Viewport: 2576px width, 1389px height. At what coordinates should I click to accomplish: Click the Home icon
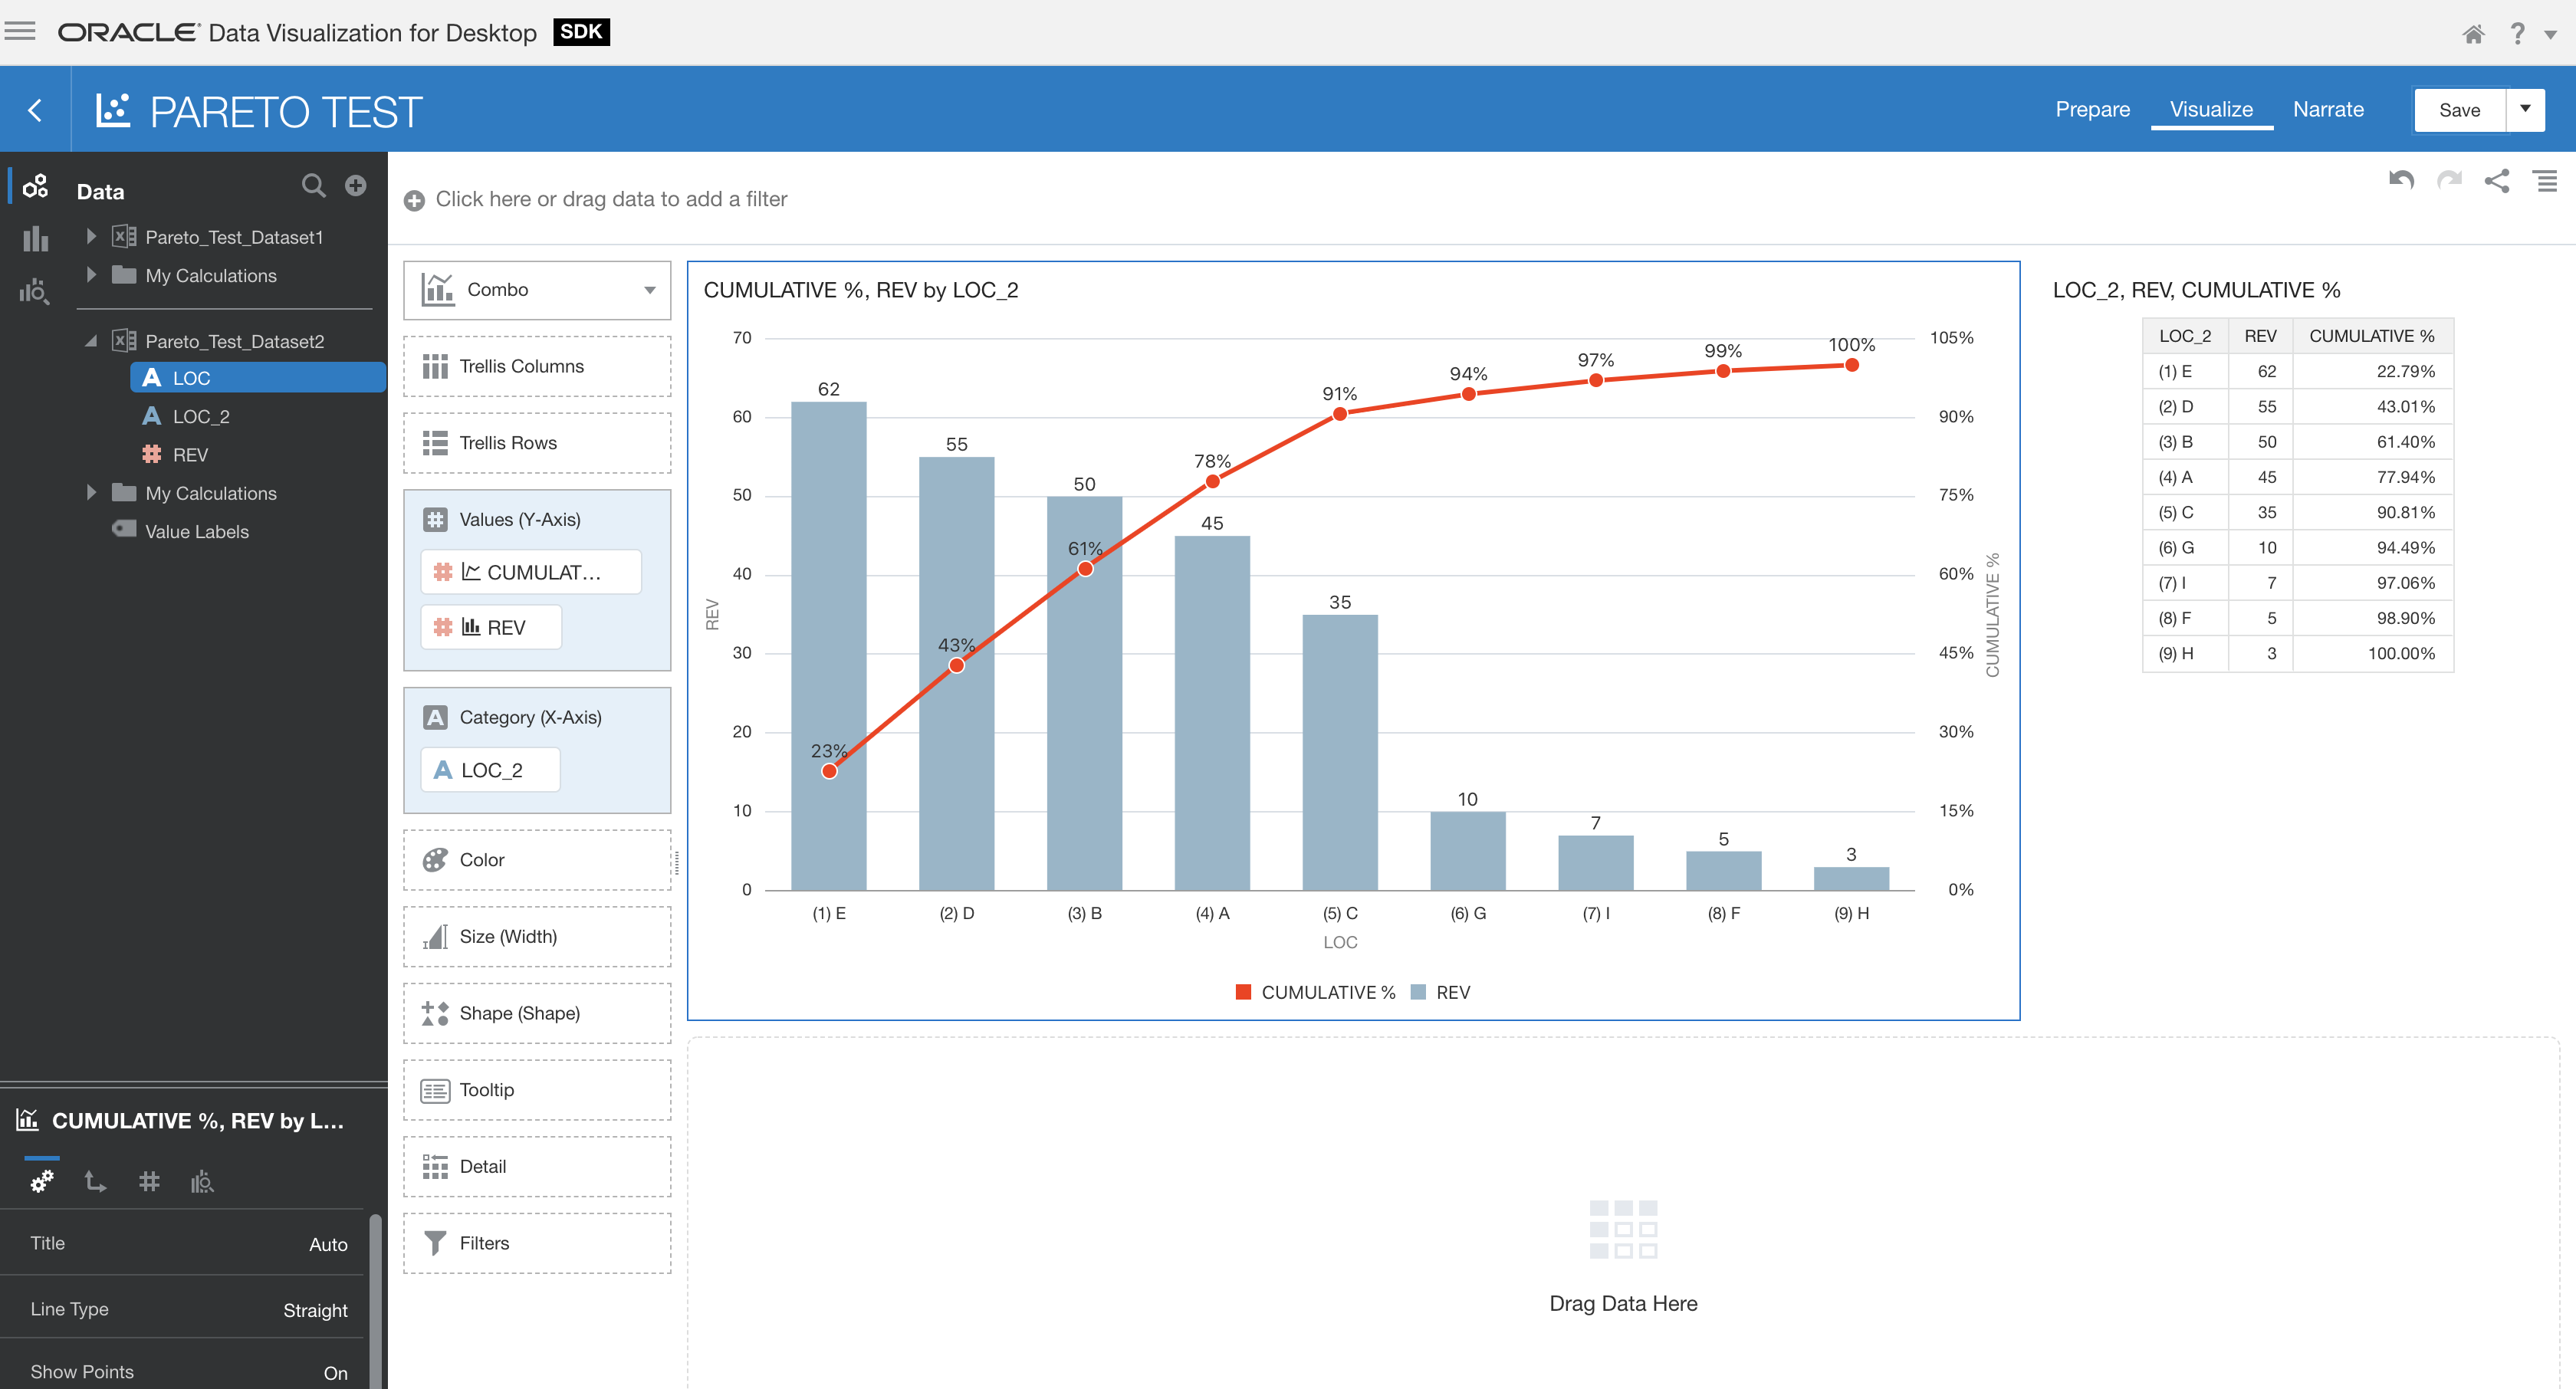tap(2473, 34)
